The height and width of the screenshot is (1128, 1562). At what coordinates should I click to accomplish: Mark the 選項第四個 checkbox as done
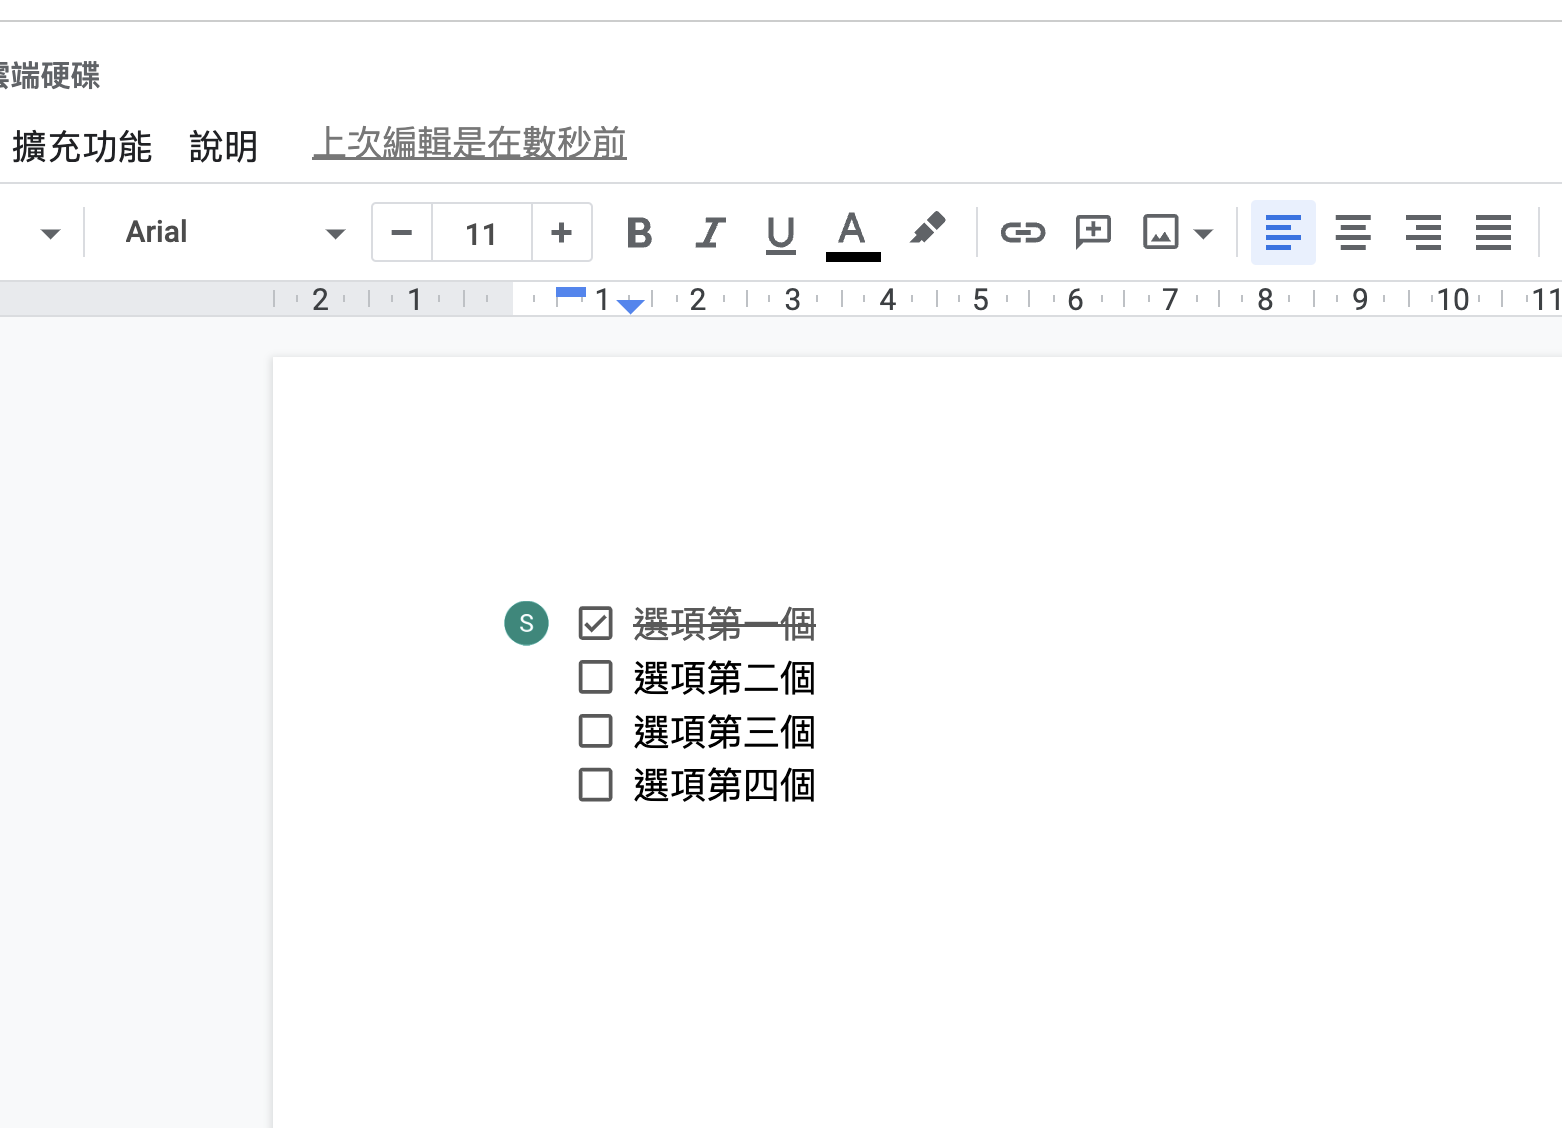(x=596, y=785)
